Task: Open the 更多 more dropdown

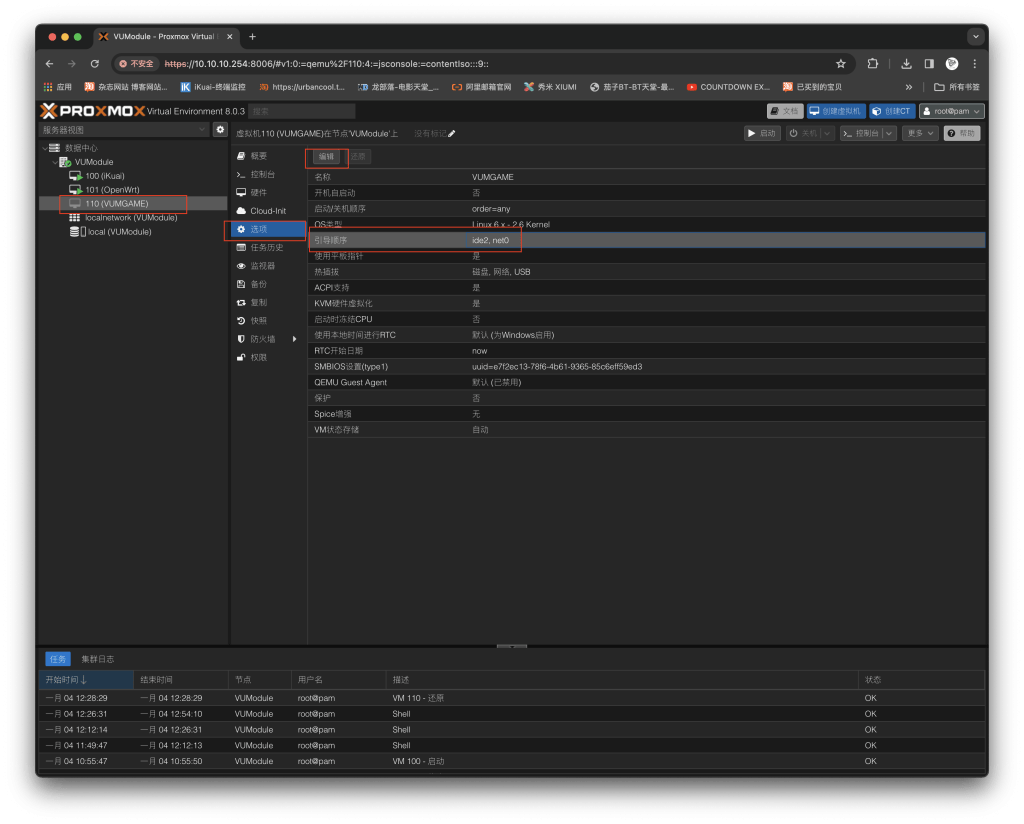Action: pyautogui.click(x=920, y=133)
